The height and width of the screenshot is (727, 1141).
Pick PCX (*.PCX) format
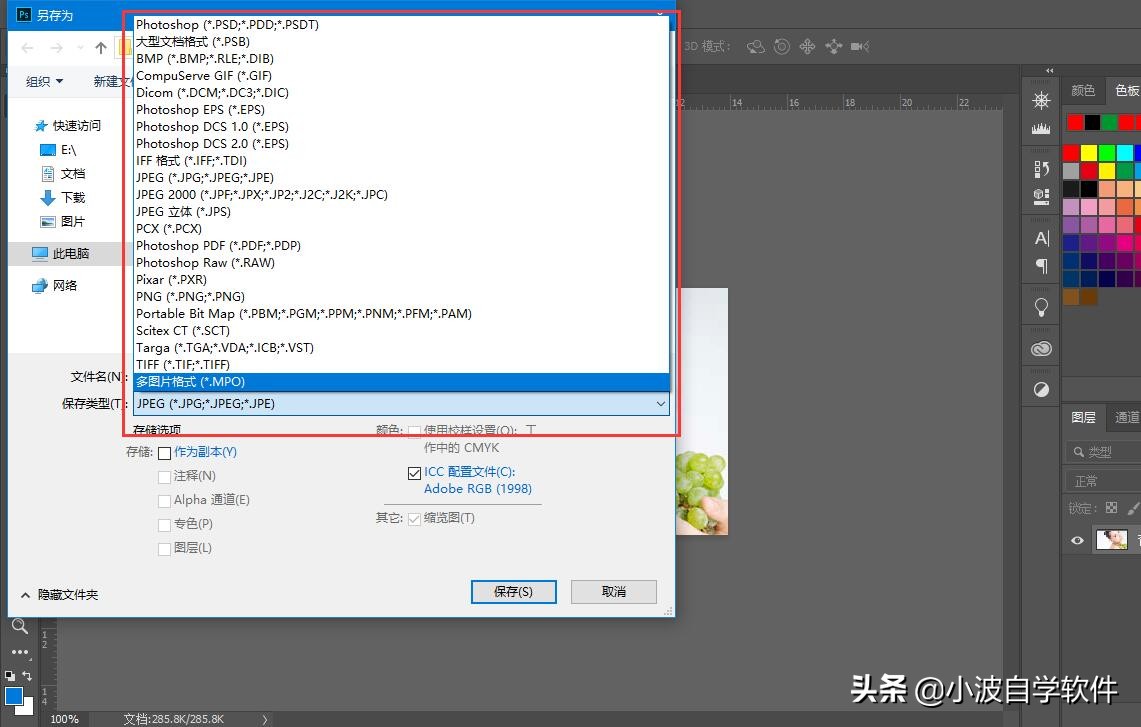[x=401, y=229]
